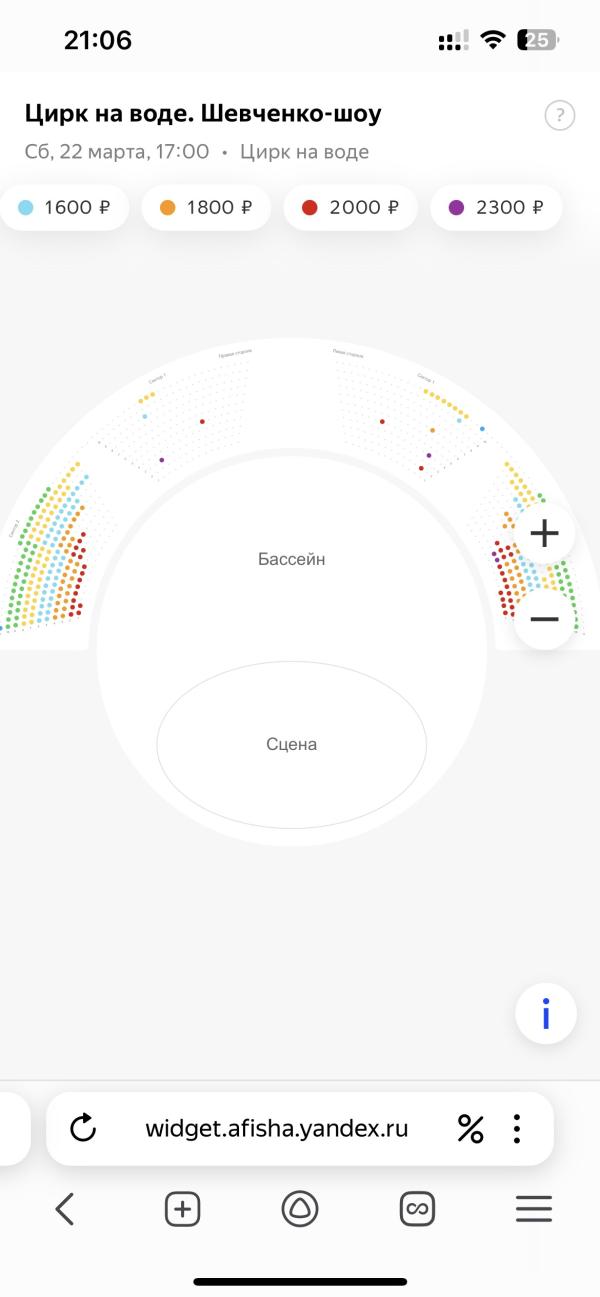Go back with the browser arrow

[65, 1210]
